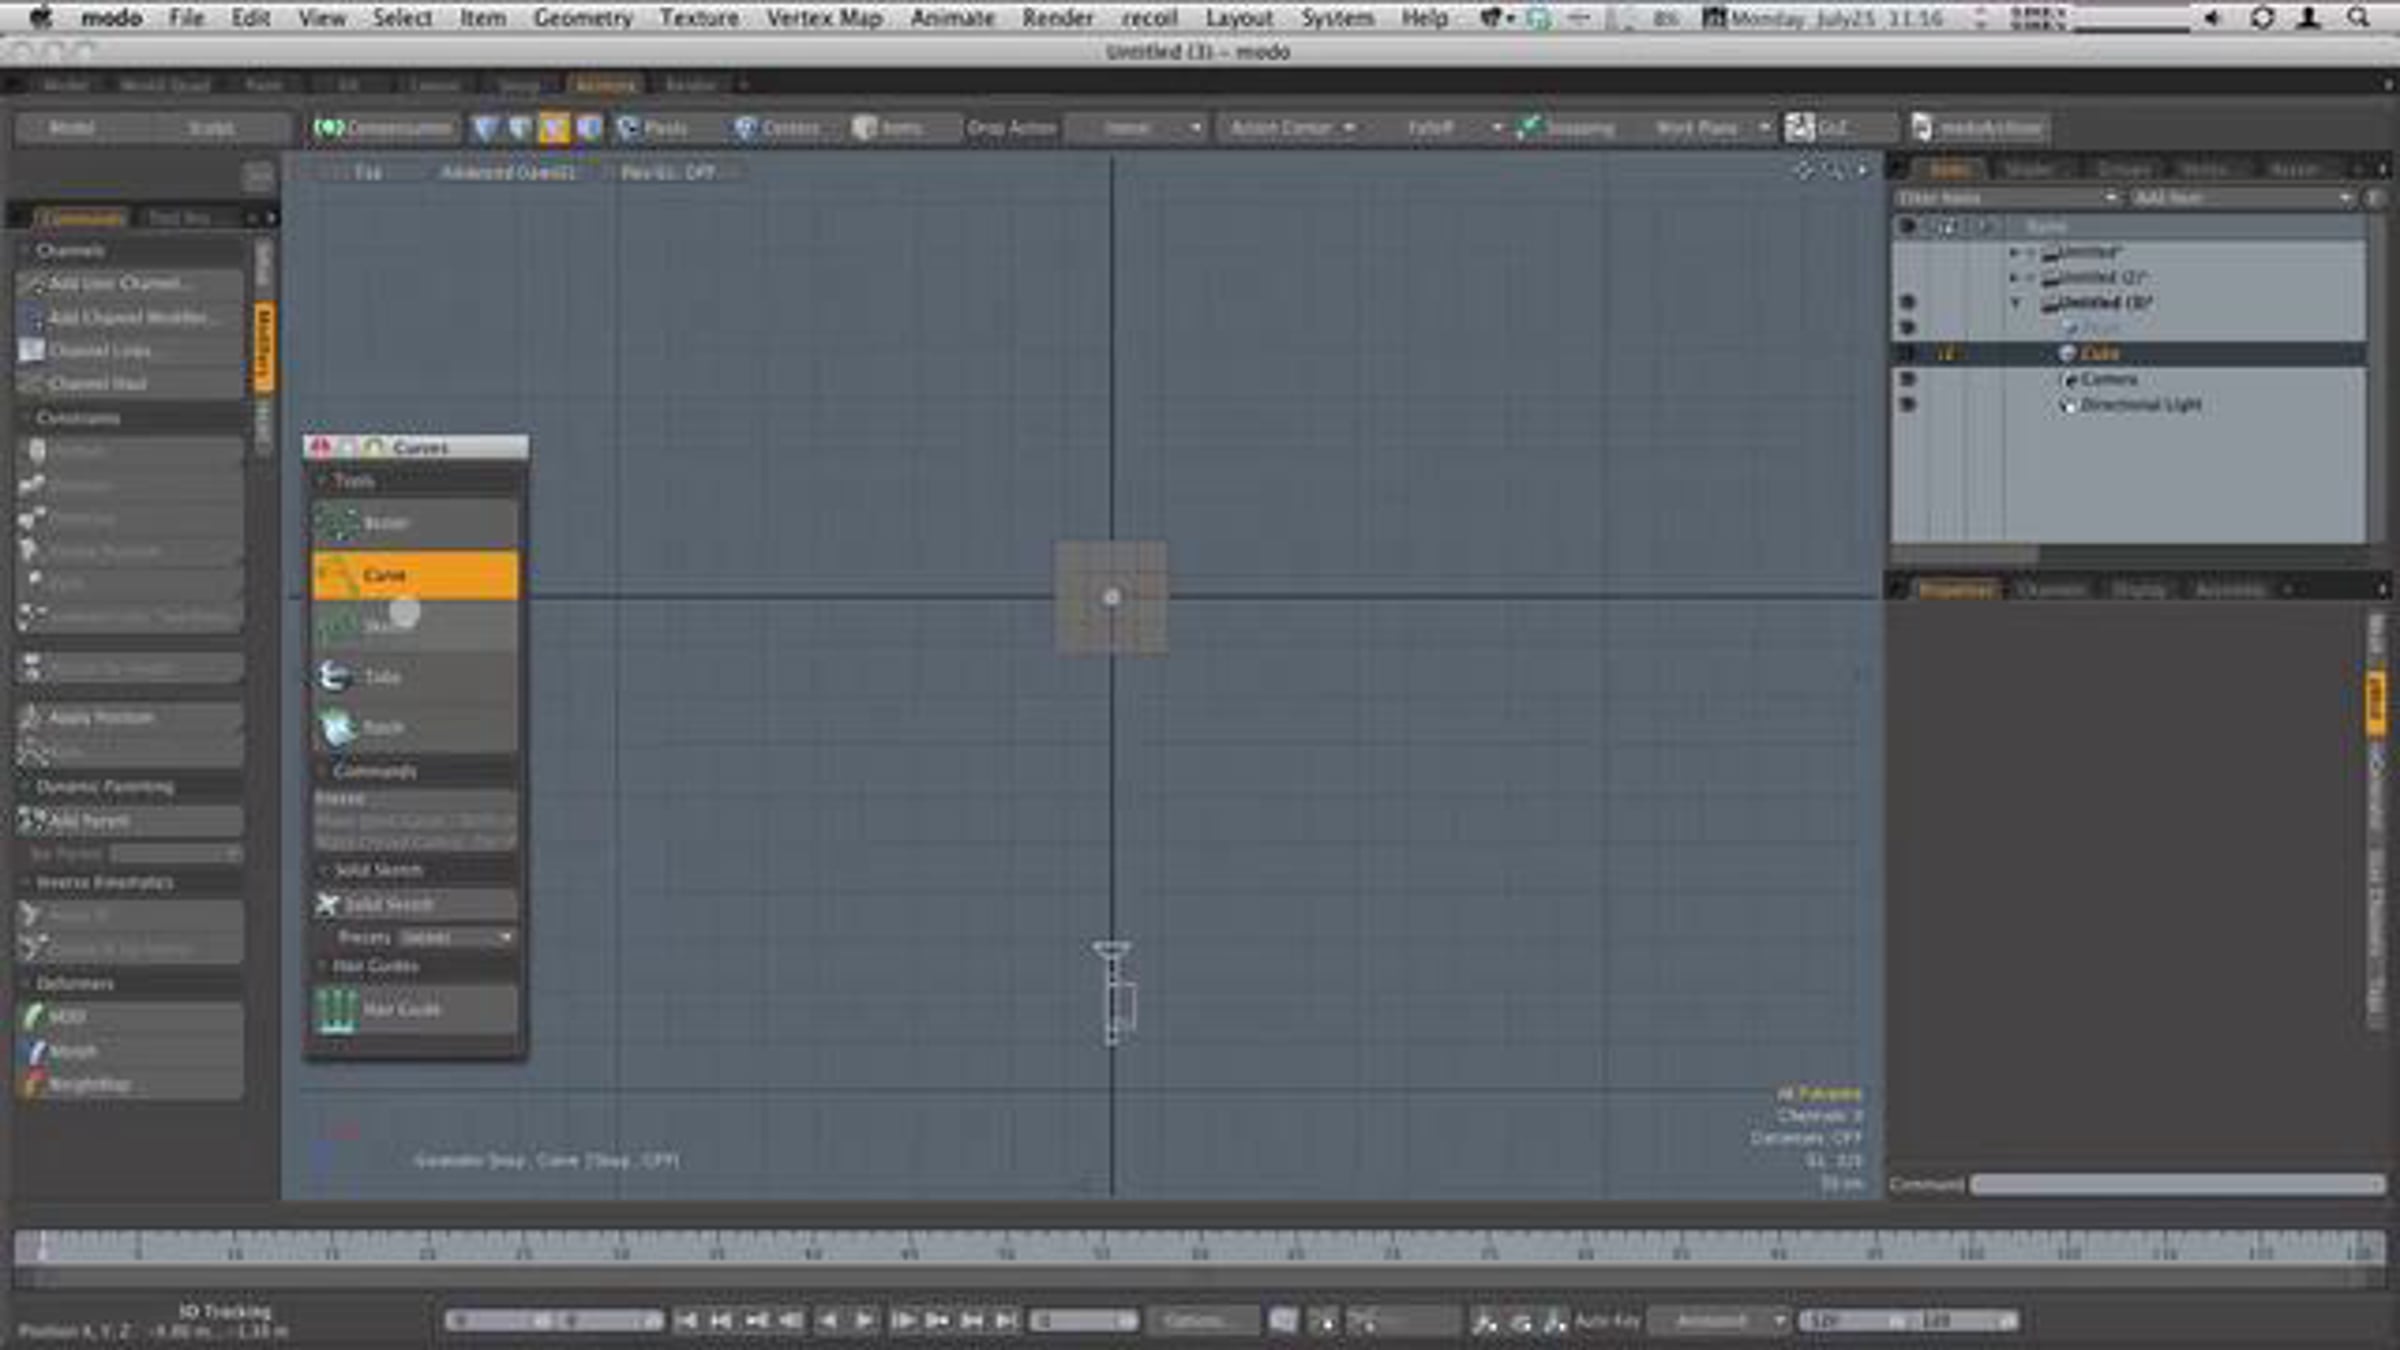This screenshot has height=1350, width=2400.
Task: Activate the Solid Sketch tool
Action: click(x=415, y=905)
